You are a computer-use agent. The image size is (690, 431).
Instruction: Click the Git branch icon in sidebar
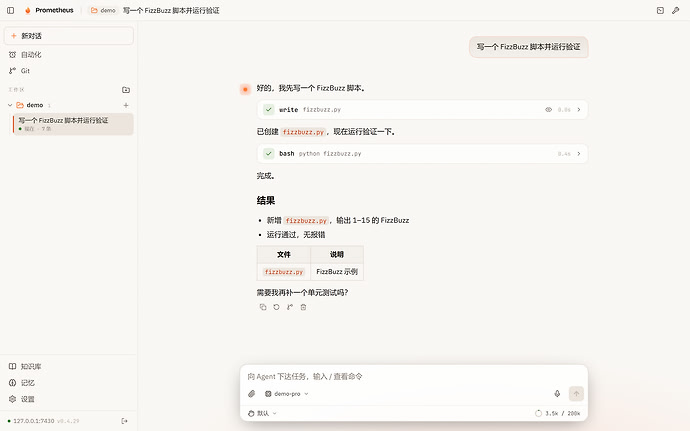(12, 70)
